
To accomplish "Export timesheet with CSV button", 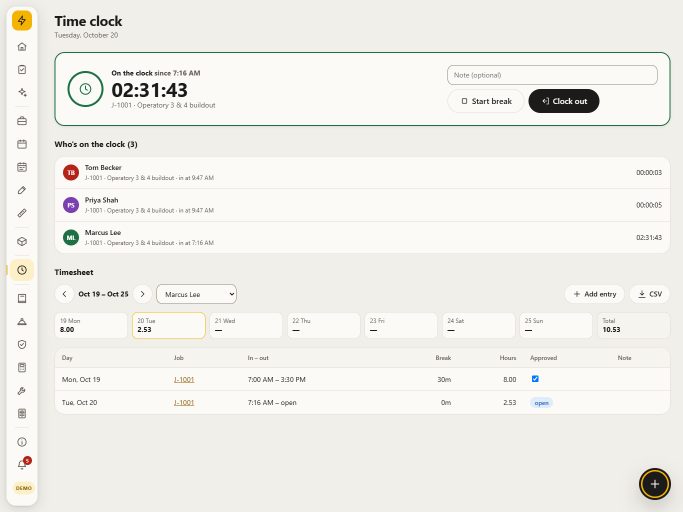I will (650, 294).
